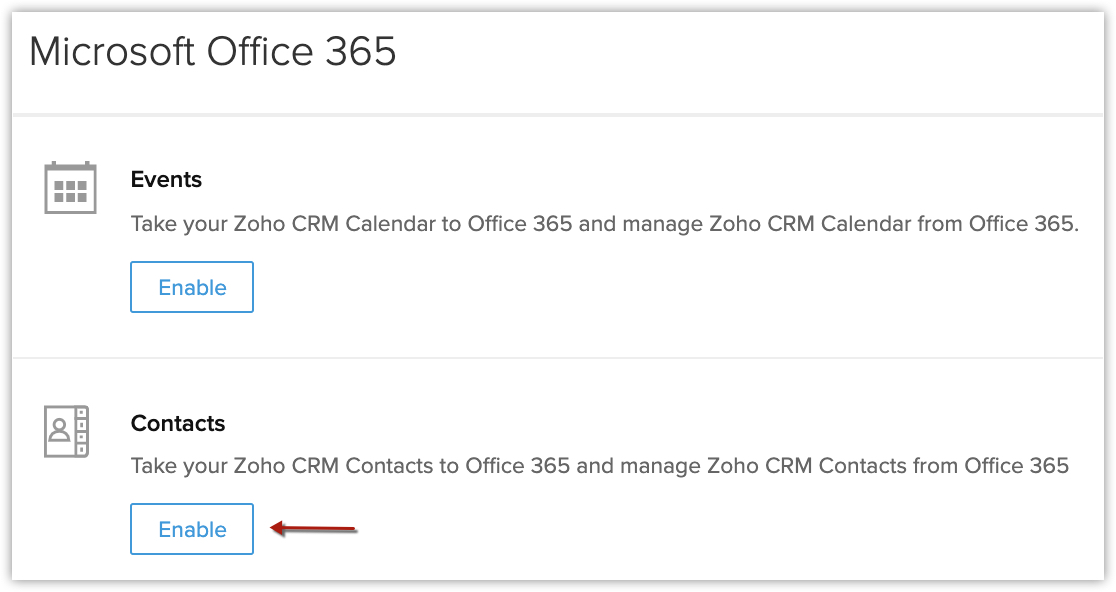
Task: Select the Contacts section heading
Action: click(x=178, y=424)
